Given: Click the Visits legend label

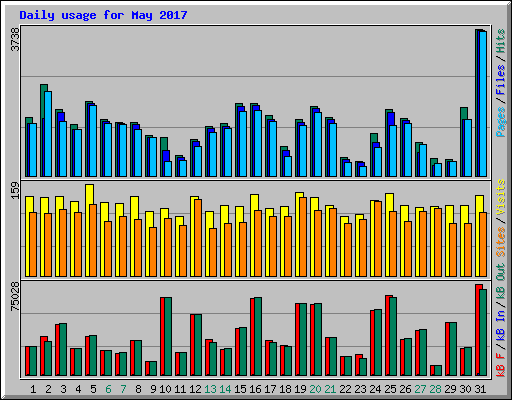Looking at the screenshot, I should 501,197.
